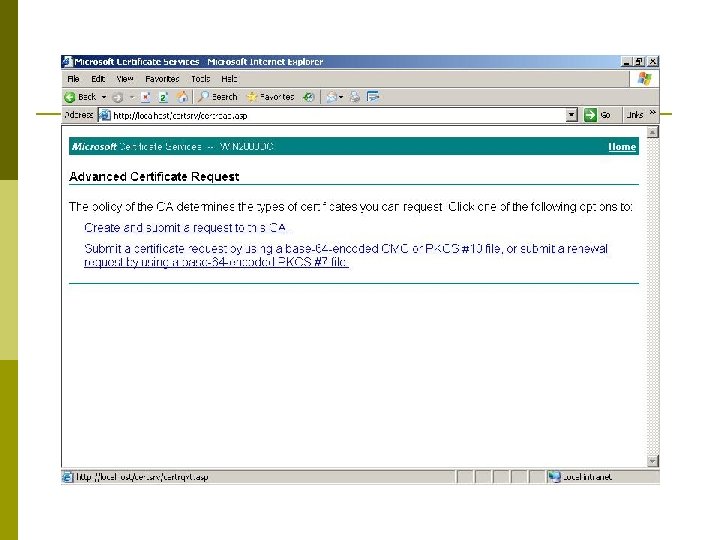Image resolution: width=720 pixels, height=540 pixels.
Task: Open the Back history dropdown arrow
Action: pos(104,97)
